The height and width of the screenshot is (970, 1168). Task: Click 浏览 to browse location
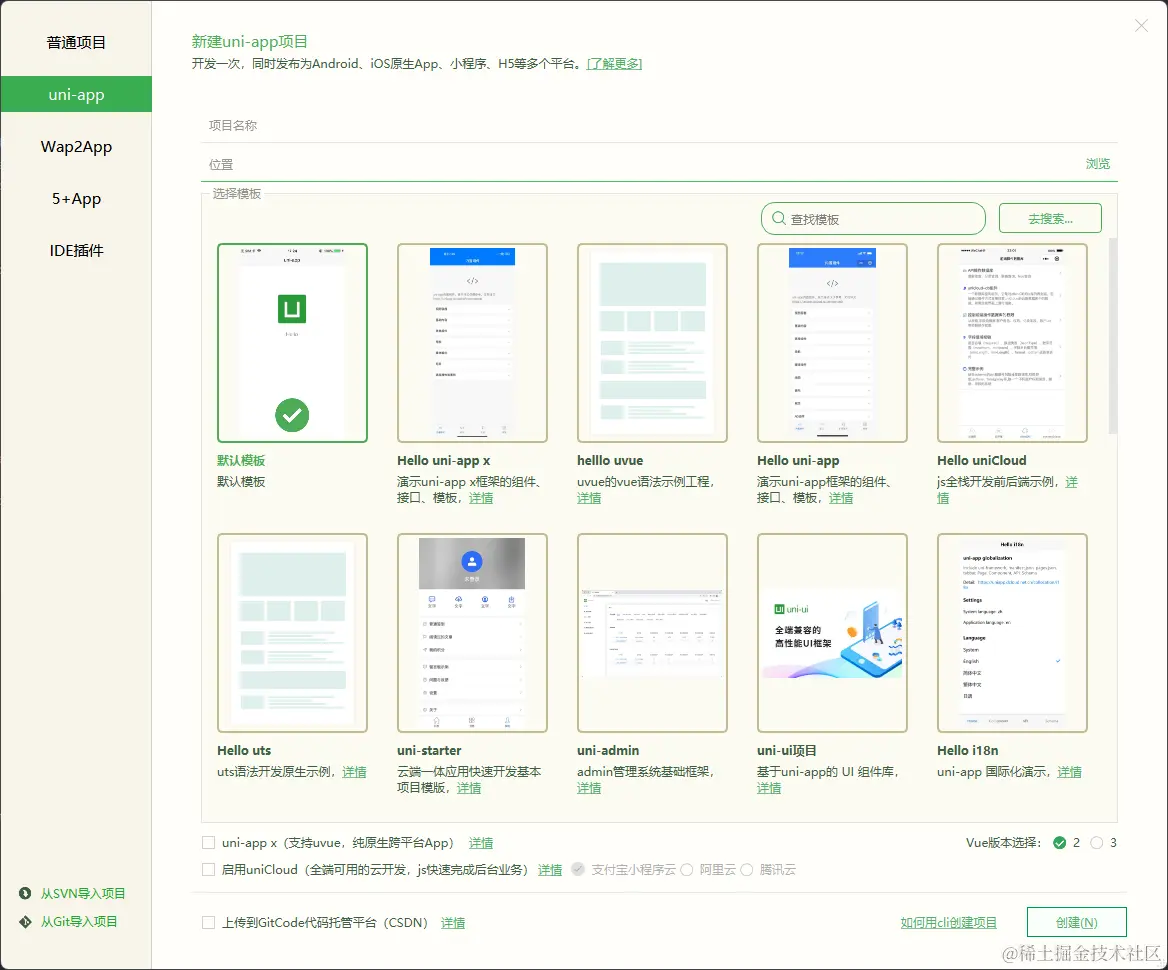pos(1097,163)
